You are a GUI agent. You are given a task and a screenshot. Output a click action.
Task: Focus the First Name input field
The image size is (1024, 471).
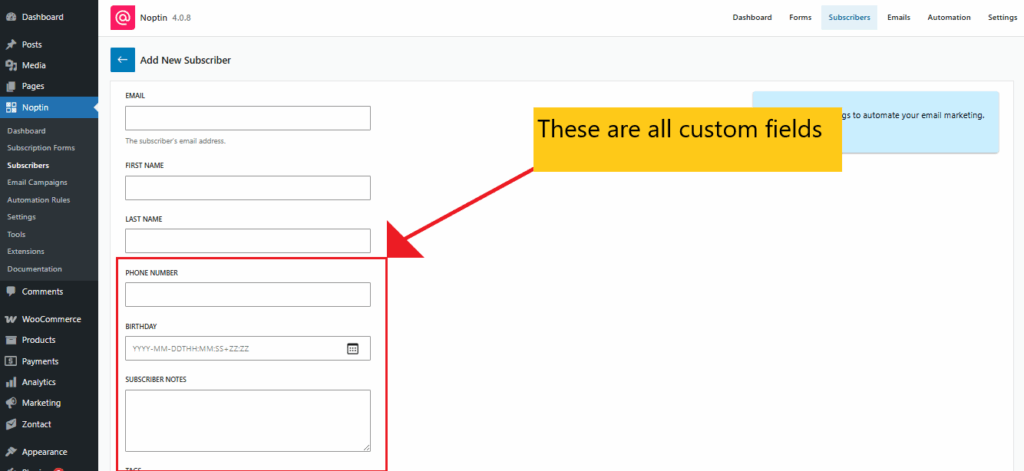(x=248, y=187)
